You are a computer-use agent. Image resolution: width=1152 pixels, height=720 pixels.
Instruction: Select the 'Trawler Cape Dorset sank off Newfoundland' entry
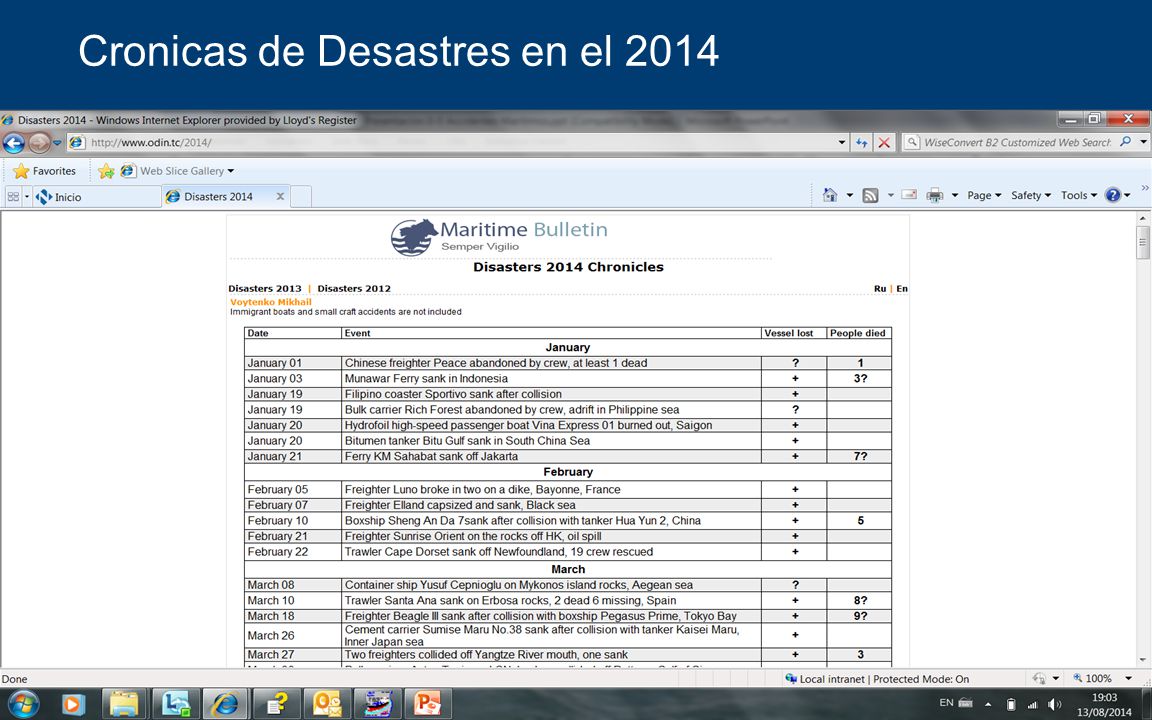pyautogui.click(x=499, y=552)
